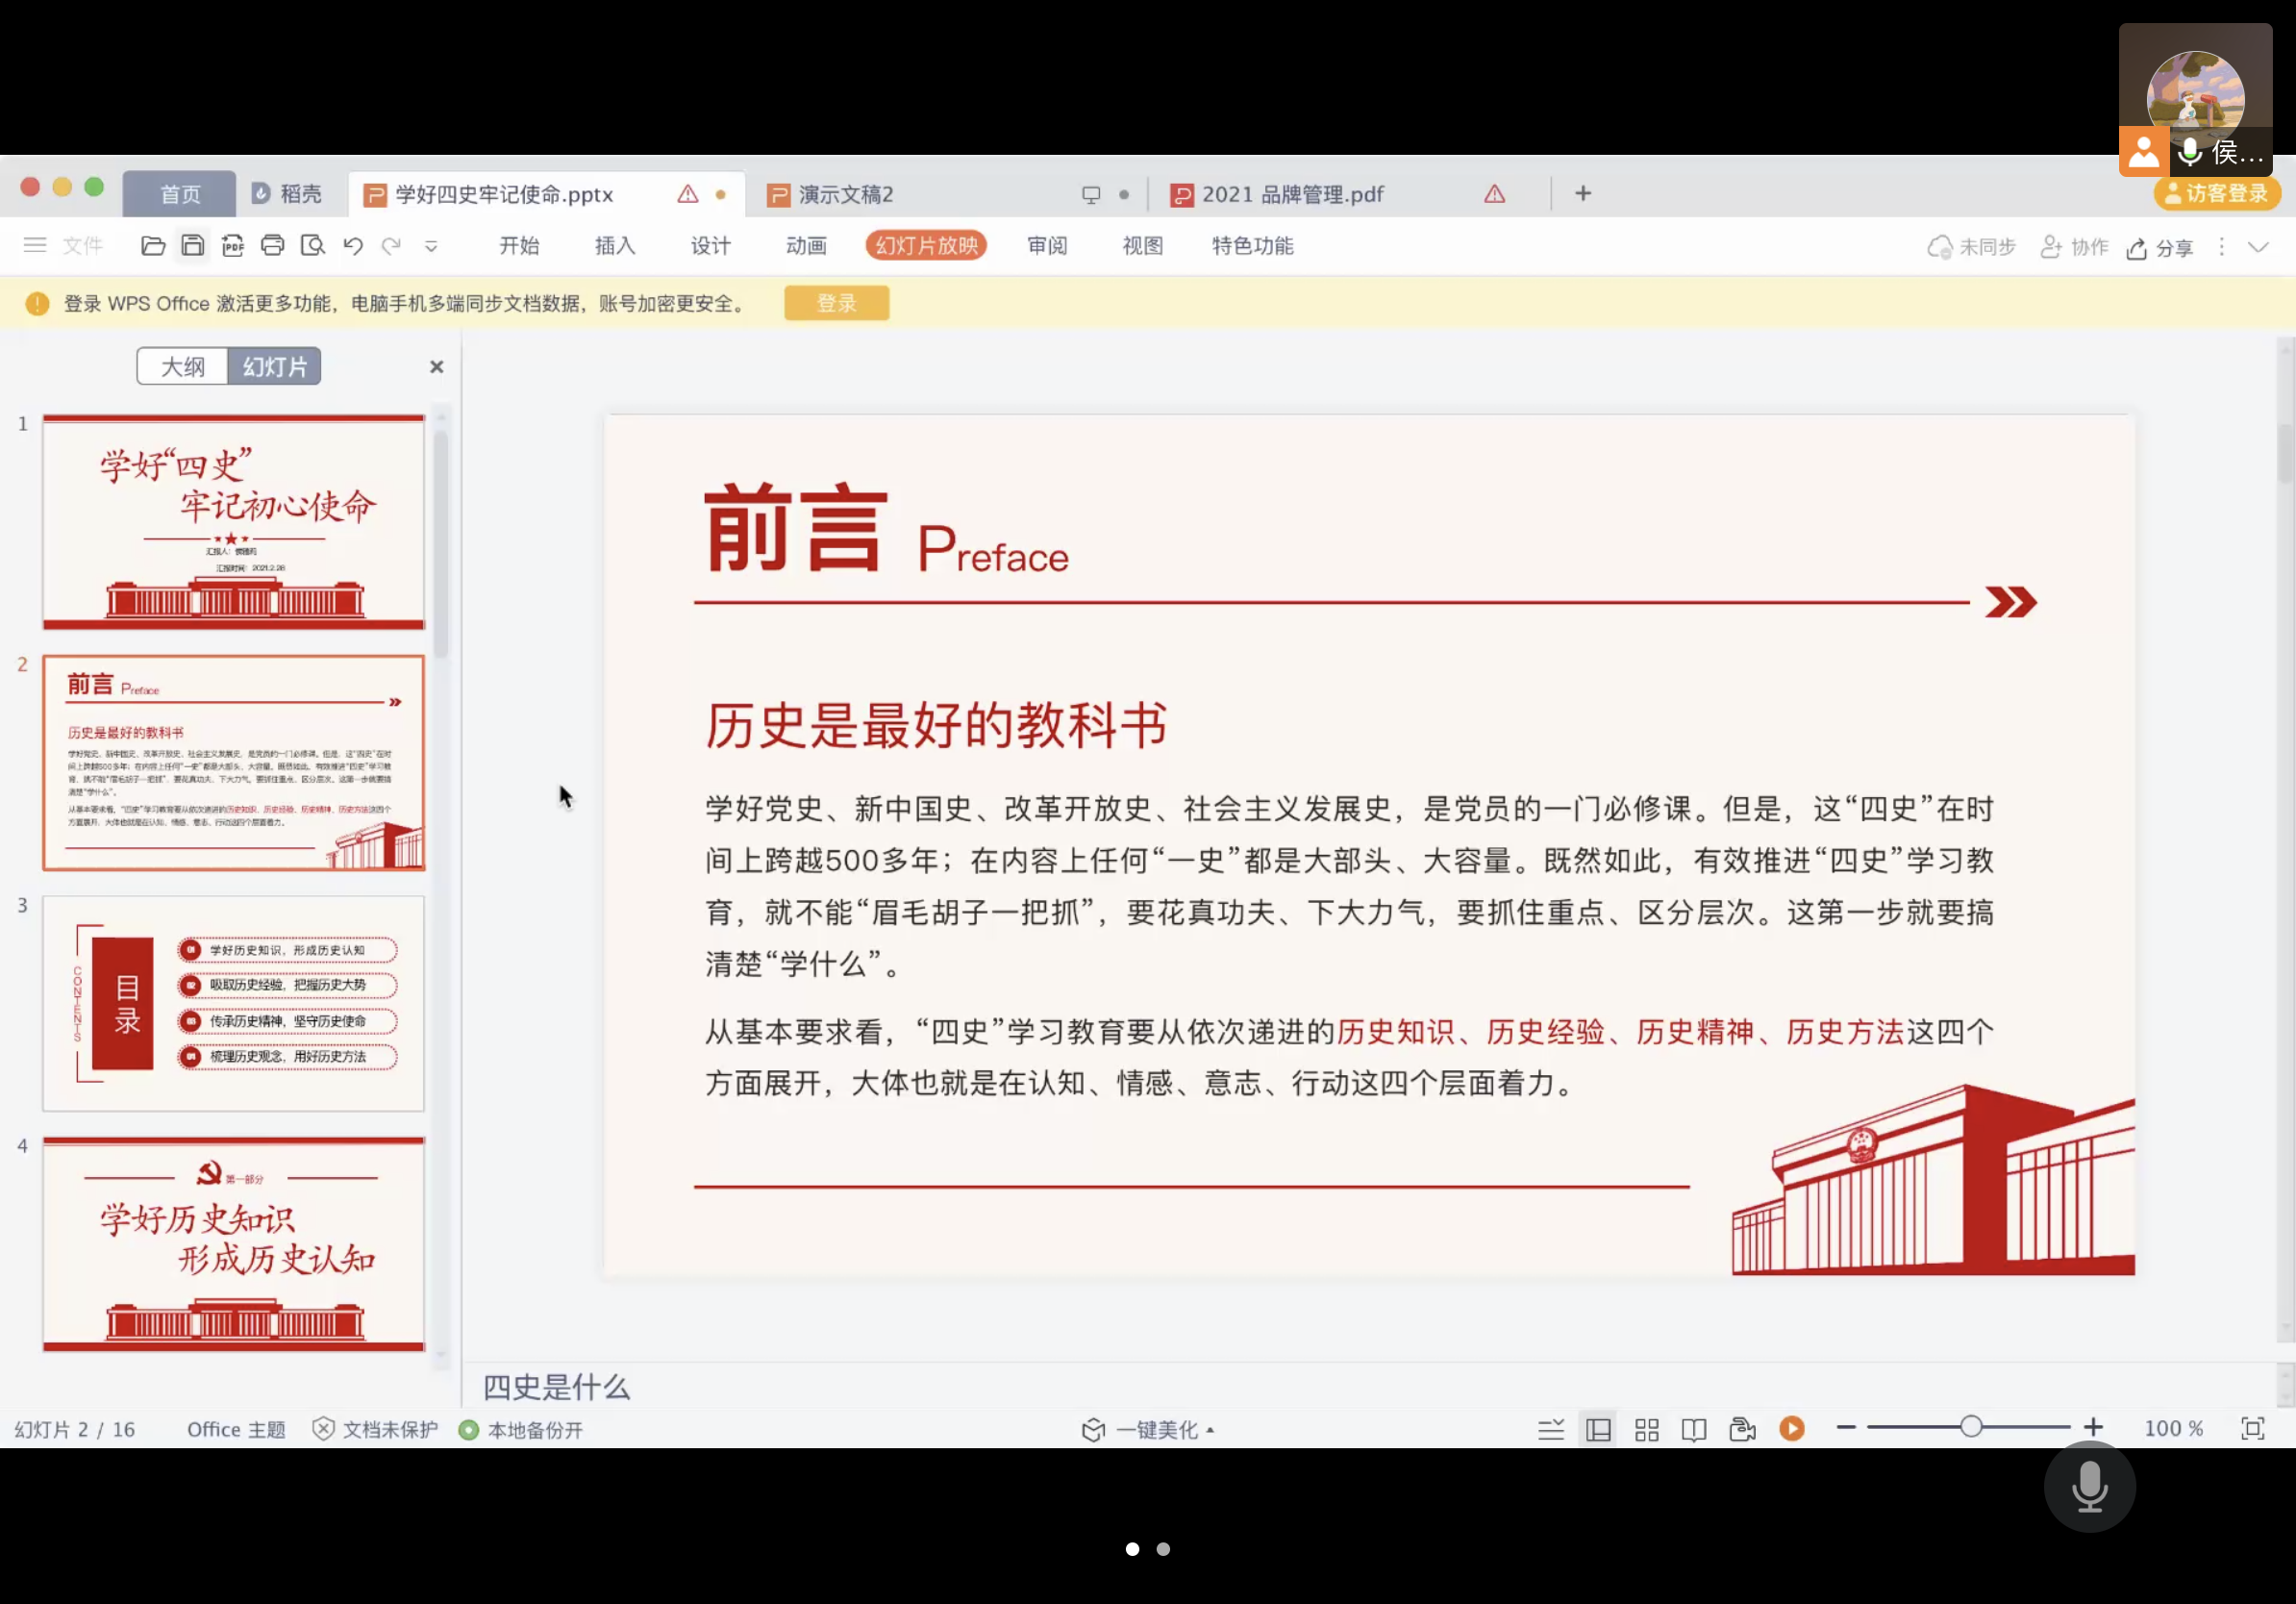
Task: Open the 大纲 sidebar tab
Action: pos(182,366)
